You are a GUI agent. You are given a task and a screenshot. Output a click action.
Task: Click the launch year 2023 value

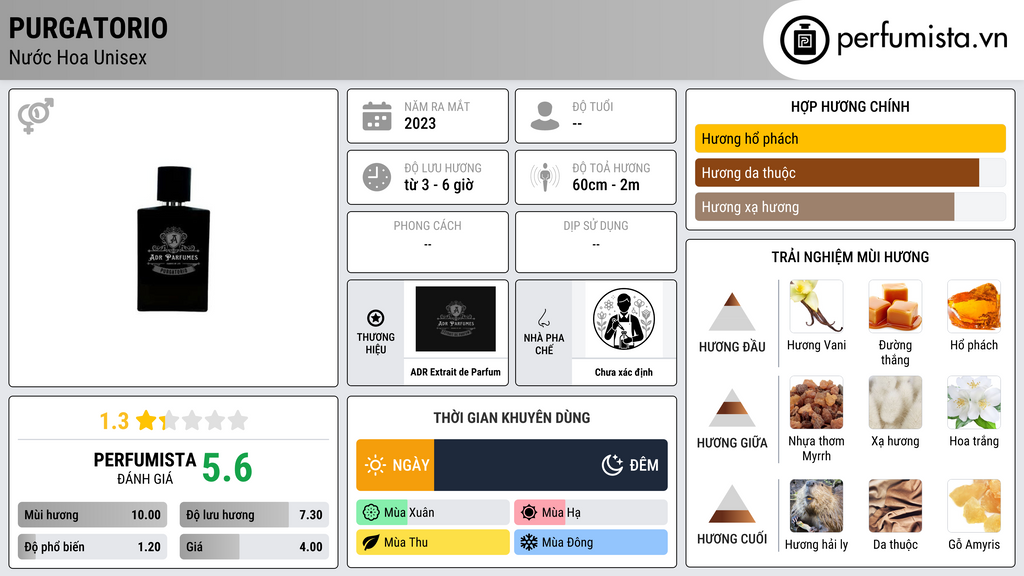420,123
